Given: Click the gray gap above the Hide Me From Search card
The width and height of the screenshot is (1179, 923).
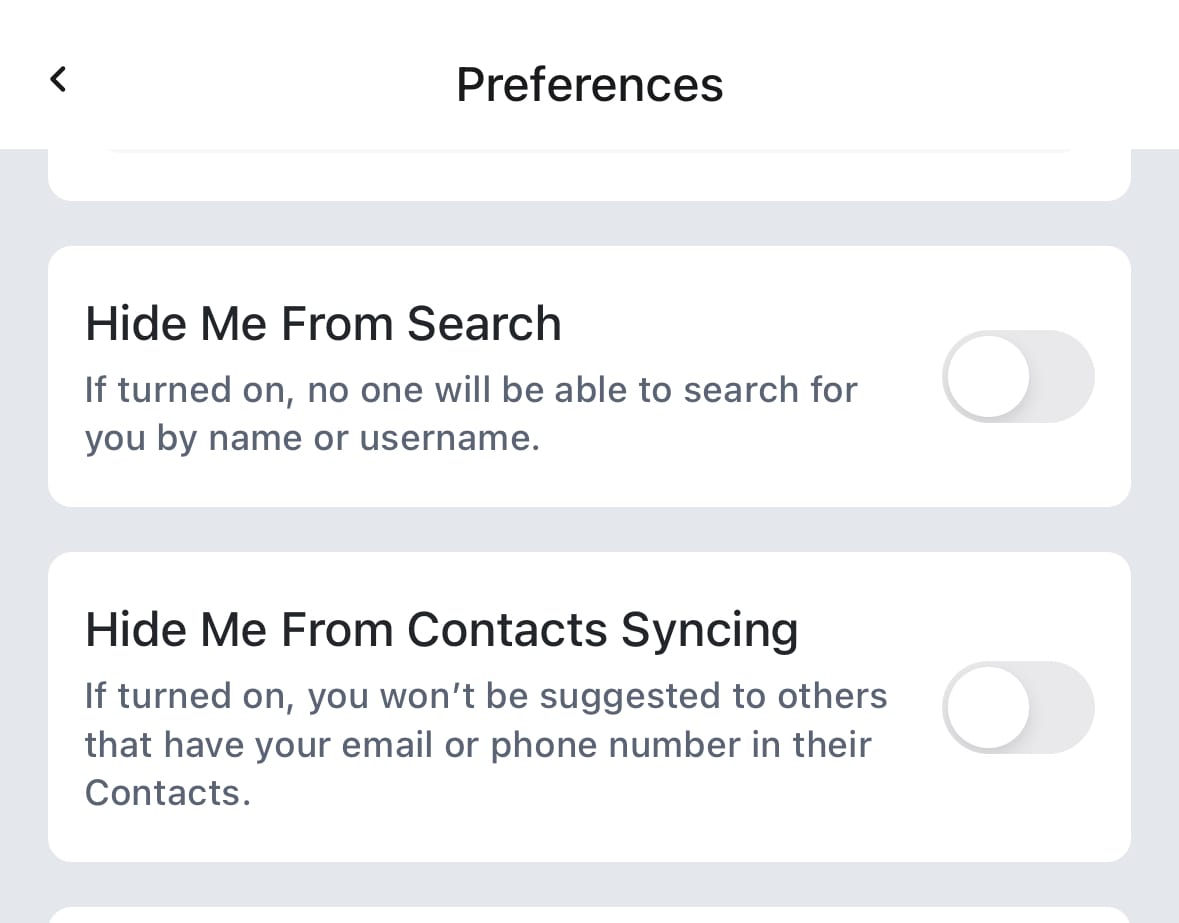Looking at the screenshot, I should click(x=589, y=223).
